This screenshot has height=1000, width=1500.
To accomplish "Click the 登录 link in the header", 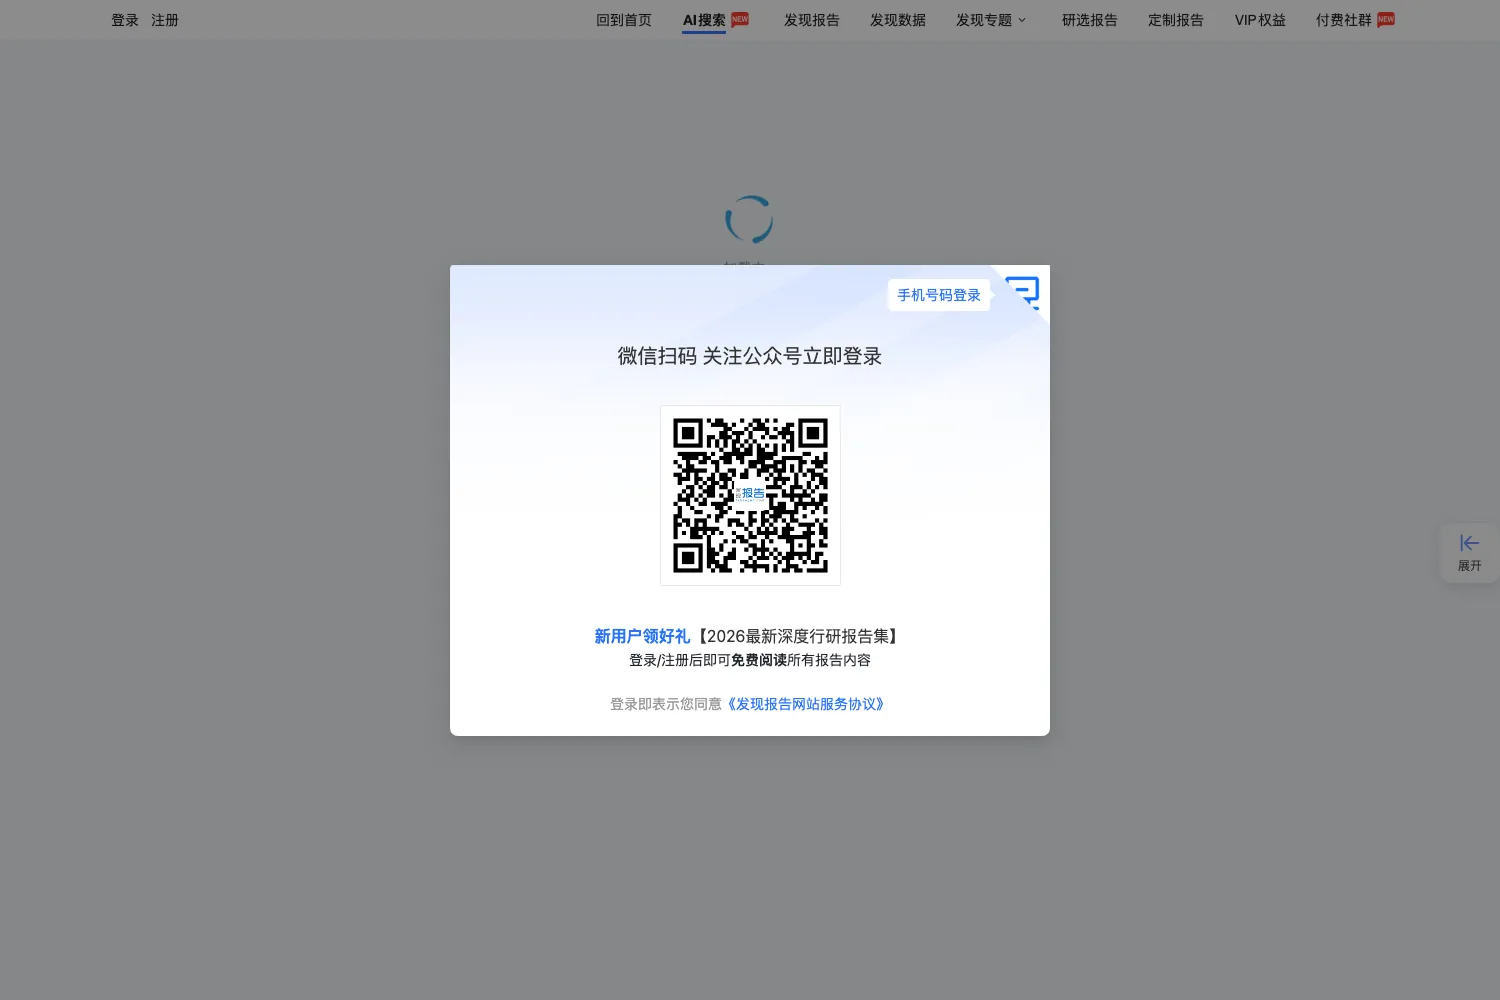I will click(x=125, y=20).
